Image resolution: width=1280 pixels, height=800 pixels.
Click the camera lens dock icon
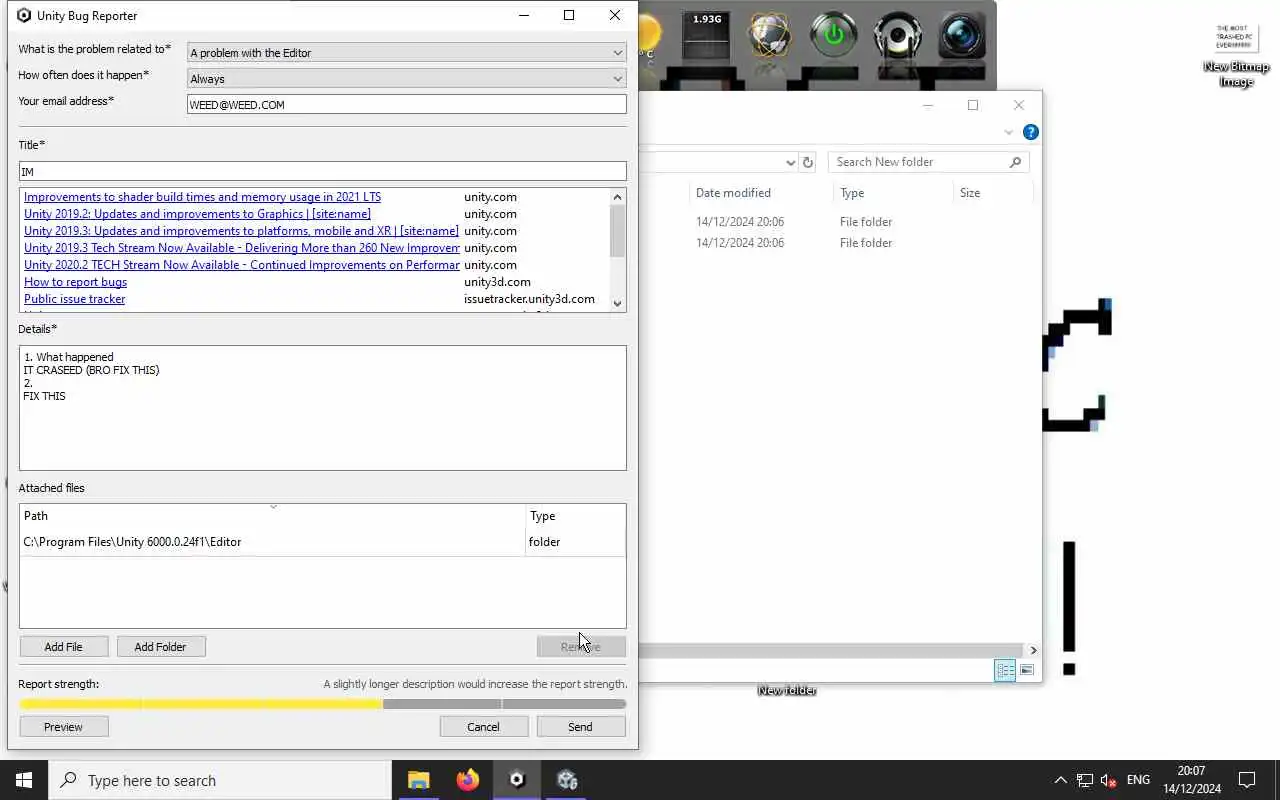[963, 35]
